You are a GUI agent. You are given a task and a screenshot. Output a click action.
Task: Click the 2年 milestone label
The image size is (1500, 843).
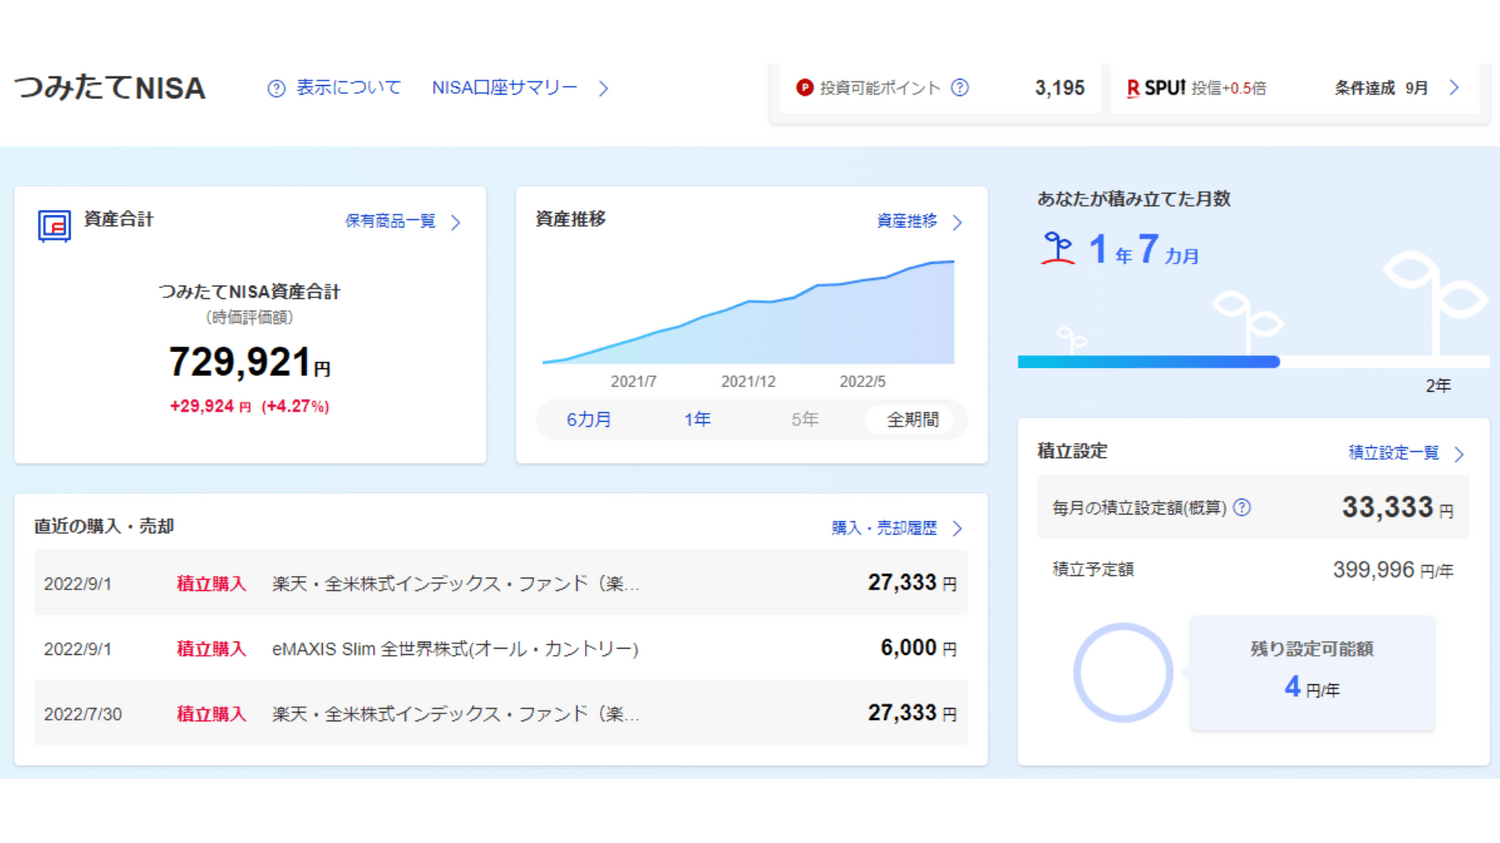coord(1438,386)
